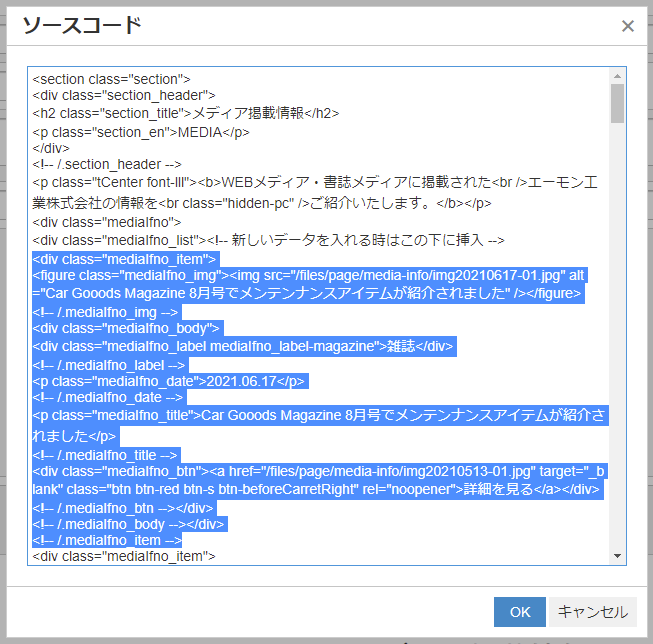Click the h2 メディア掲載情報 line
The width and height of the screenshot is (653, 644).
pos(185,114)
